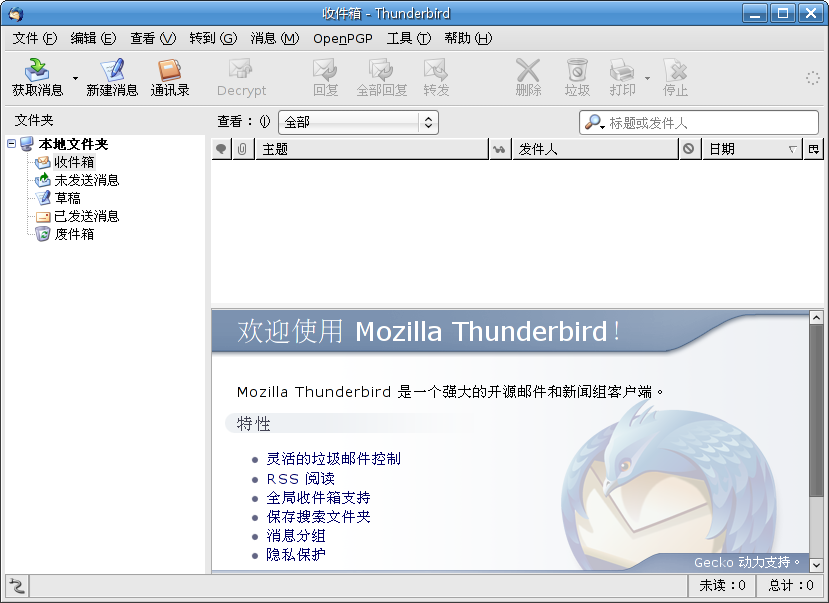Collapse the 本地文件夹 tree node
829x603 pixels.
[12, 143]
